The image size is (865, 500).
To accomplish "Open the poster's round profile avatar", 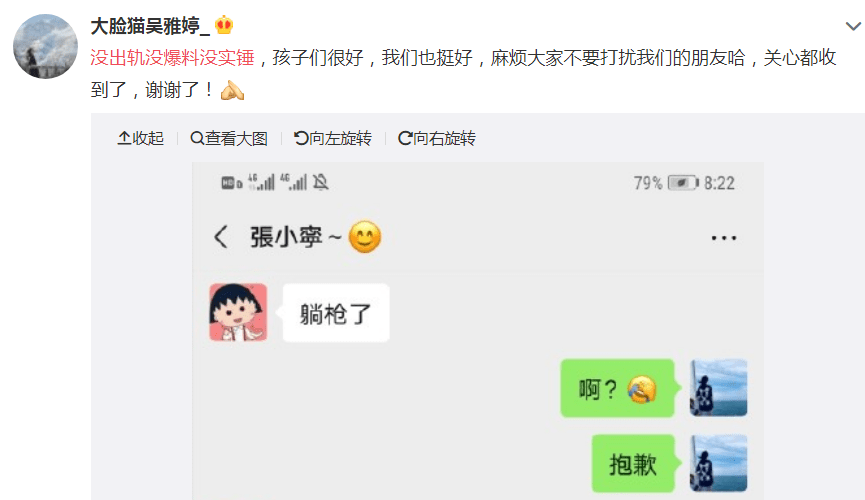I will coord(45,46).
